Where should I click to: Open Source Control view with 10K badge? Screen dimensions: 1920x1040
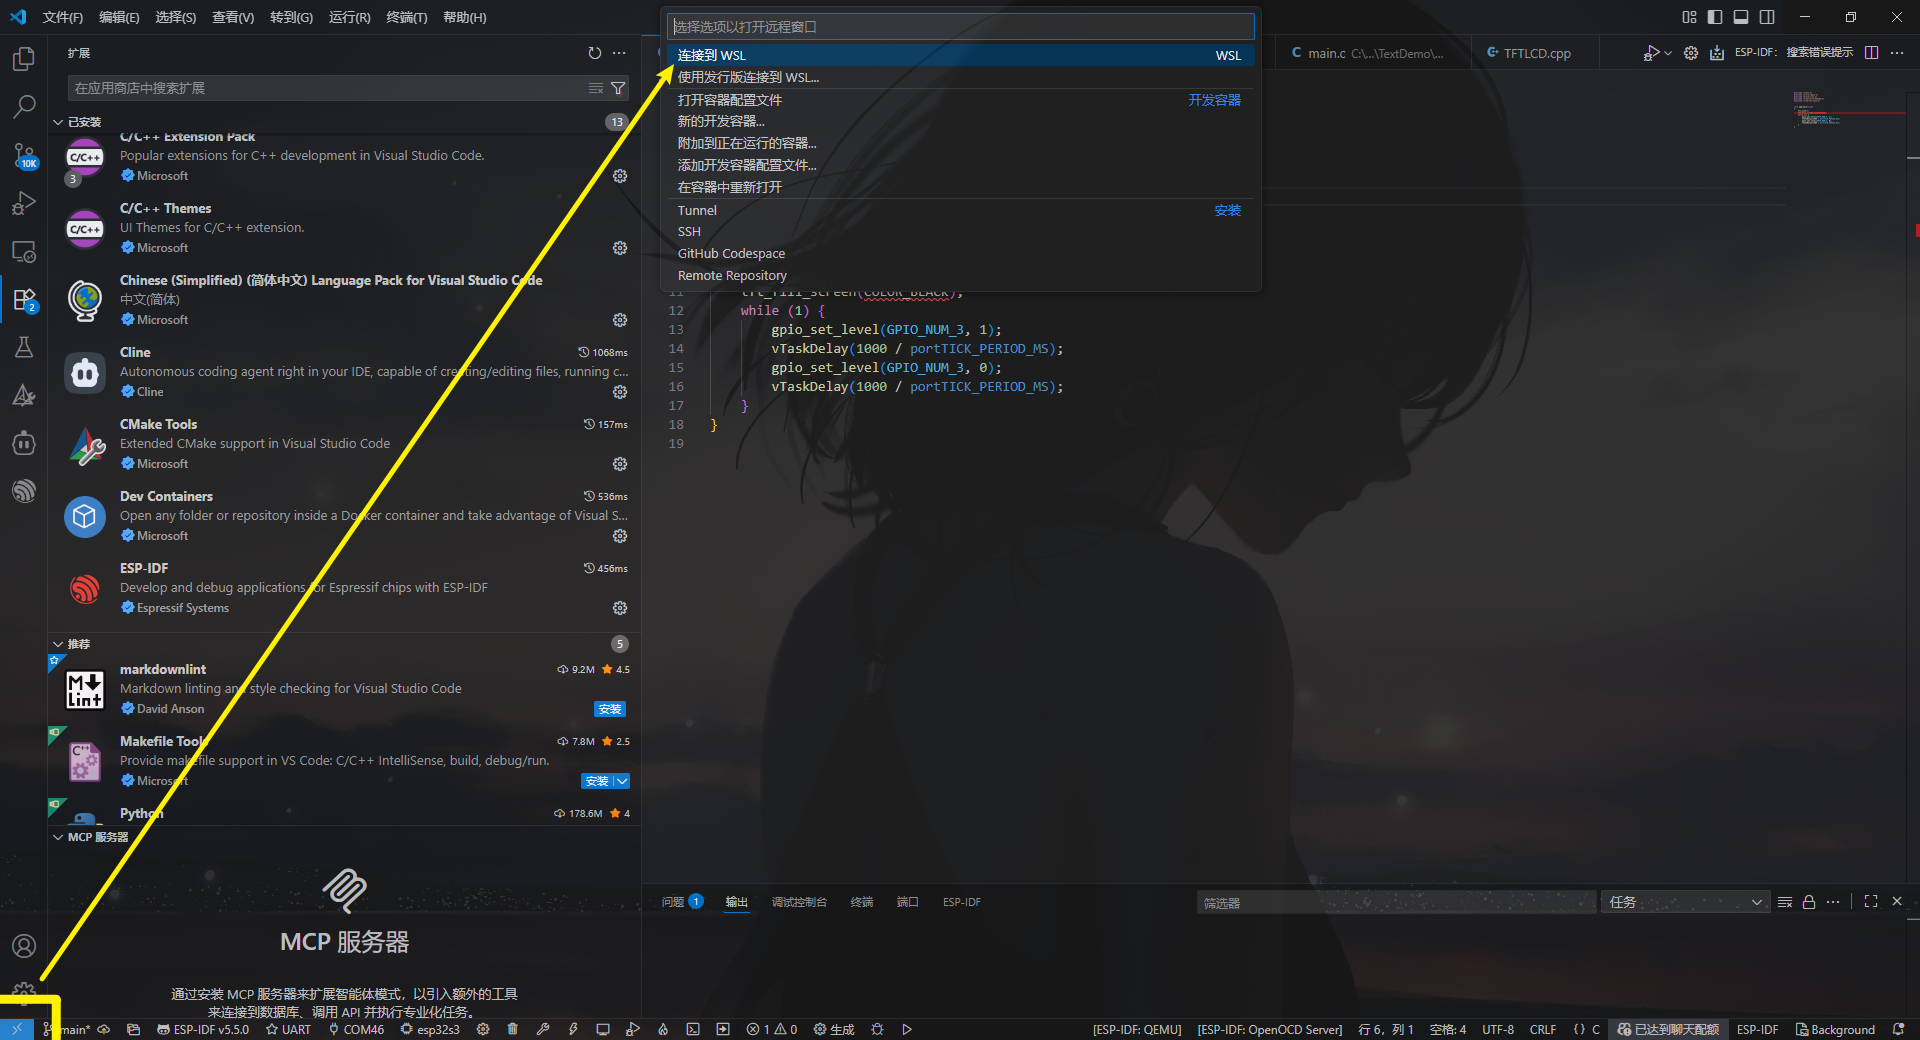pos(23,155)
